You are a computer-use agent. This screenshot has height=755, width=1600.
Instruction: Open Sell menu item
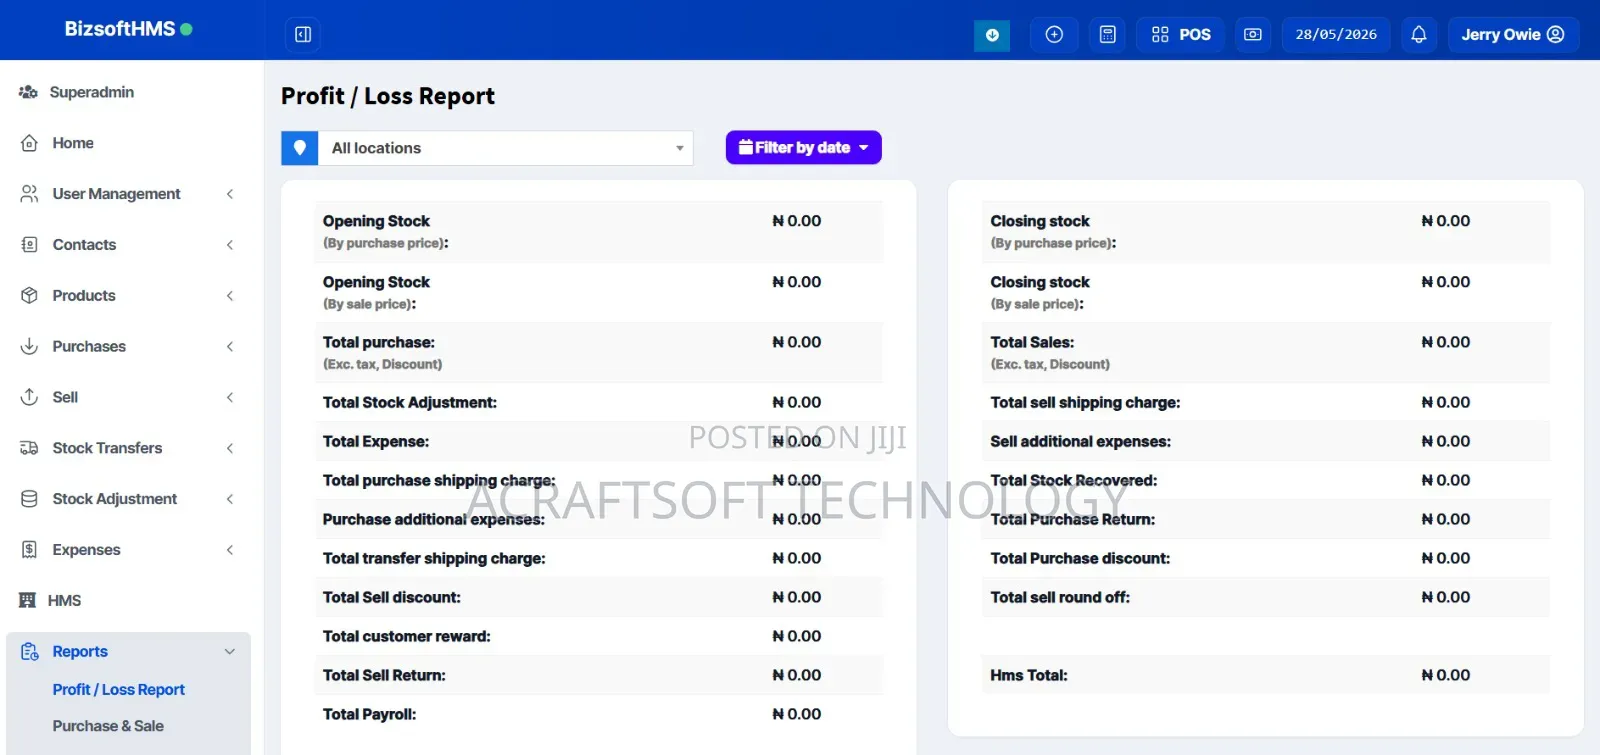65,397
